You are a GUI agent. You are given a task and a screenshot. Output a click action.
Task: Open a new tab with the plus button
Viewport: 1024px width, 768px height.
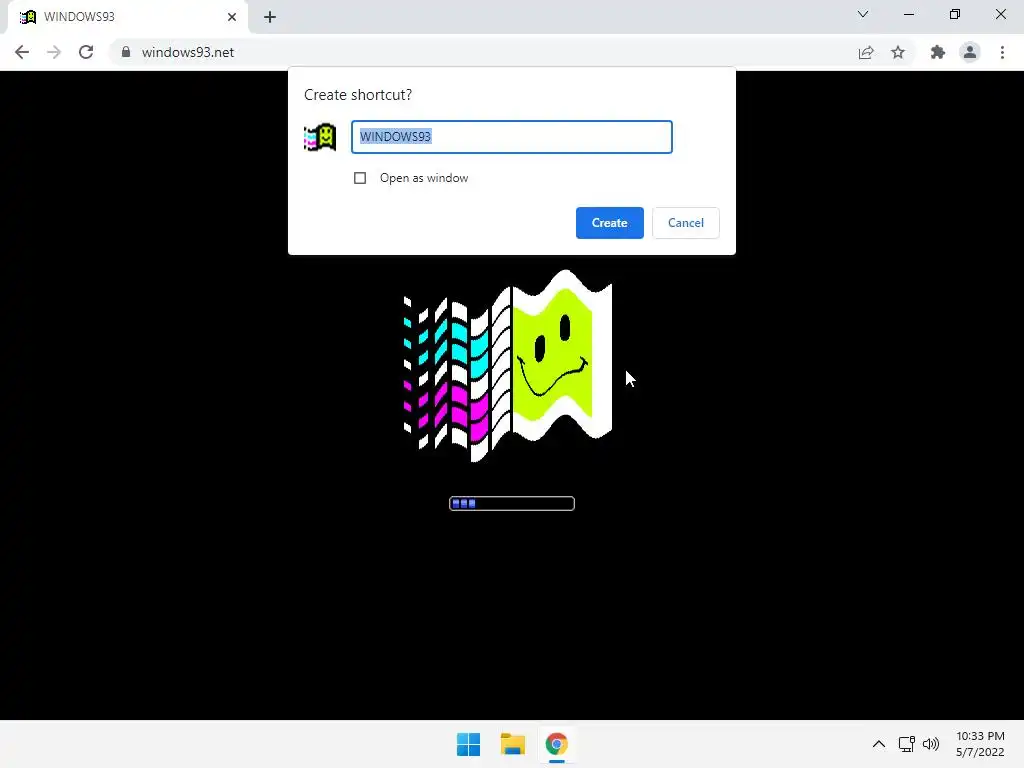[x=270, y=17]
